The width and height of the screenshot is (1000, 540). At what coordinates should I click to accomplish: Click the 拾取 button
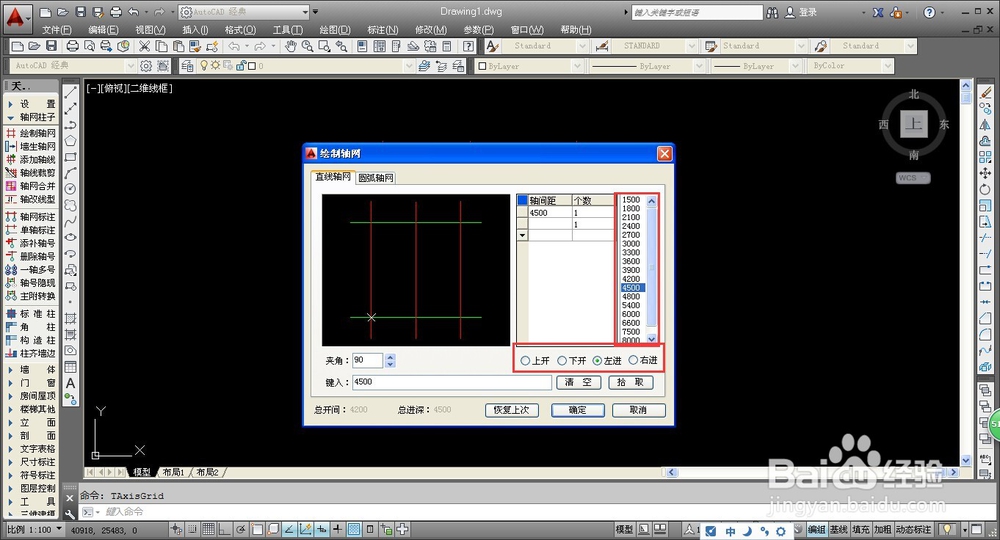(631, 382)
